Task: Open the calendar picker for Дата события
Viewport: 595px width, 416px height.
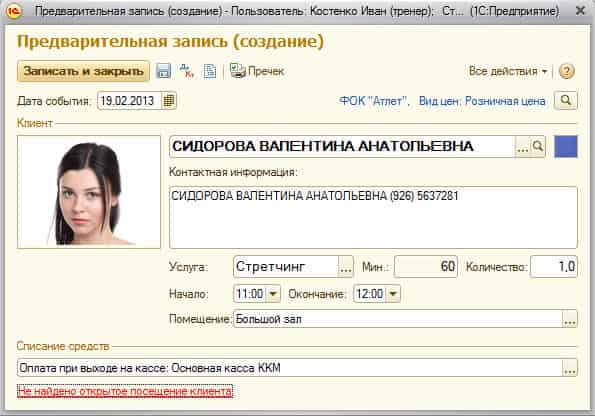Action: coord(169,101)
